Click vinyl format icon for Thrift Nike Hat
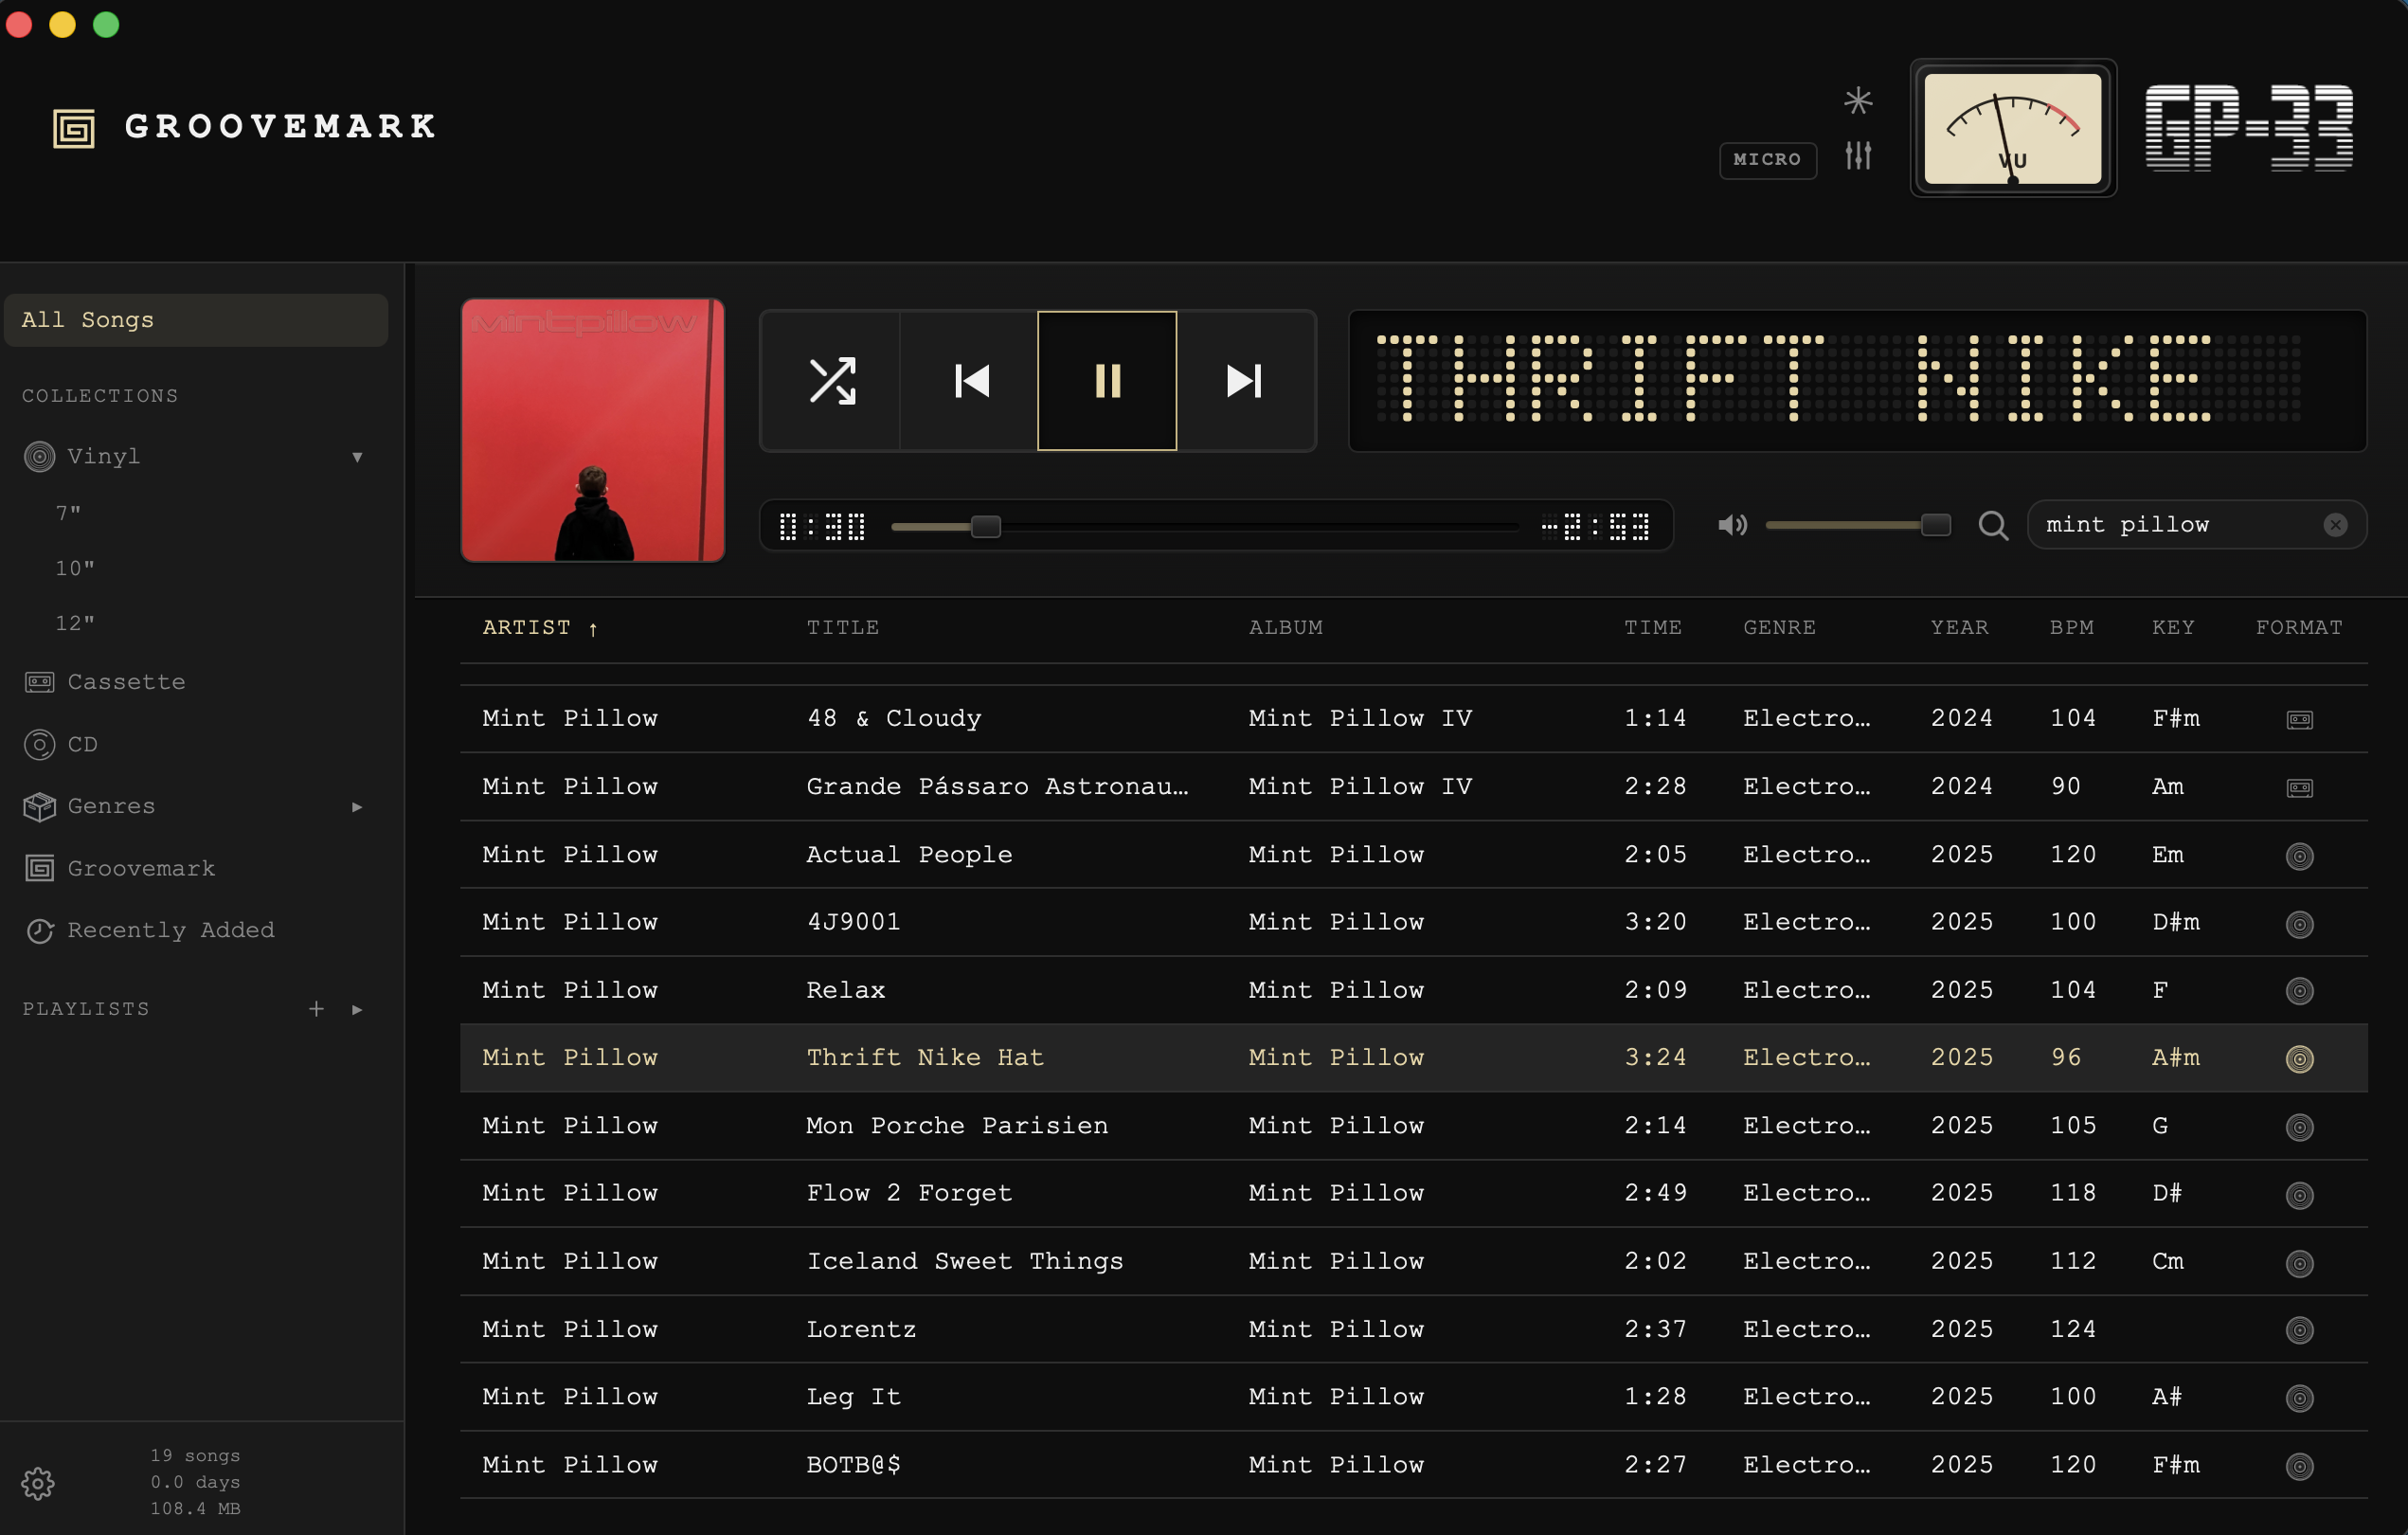The width and height of the screenshot is (2408, 1535). [x=2299, y=1058]
